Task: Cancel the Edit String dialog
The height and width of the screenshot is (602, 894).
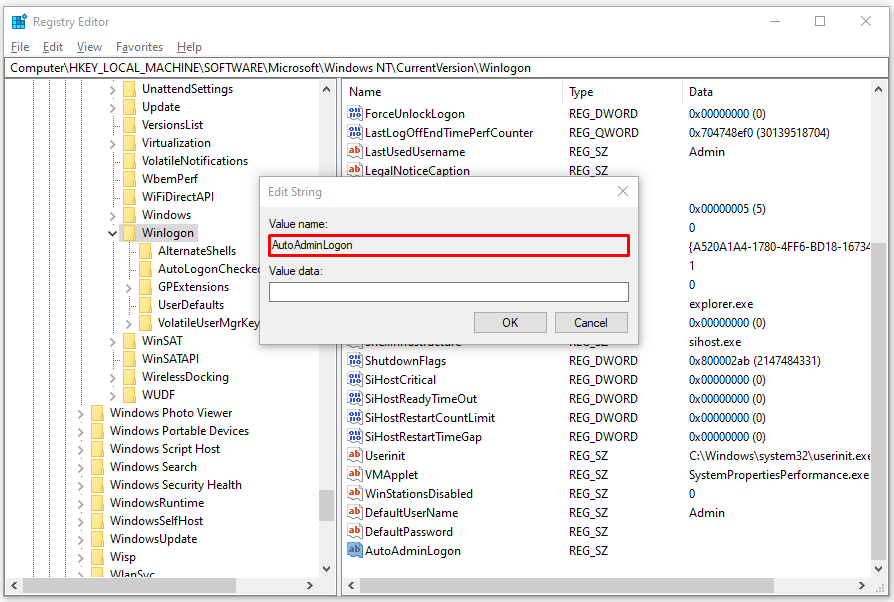Action: pos(591,323)
